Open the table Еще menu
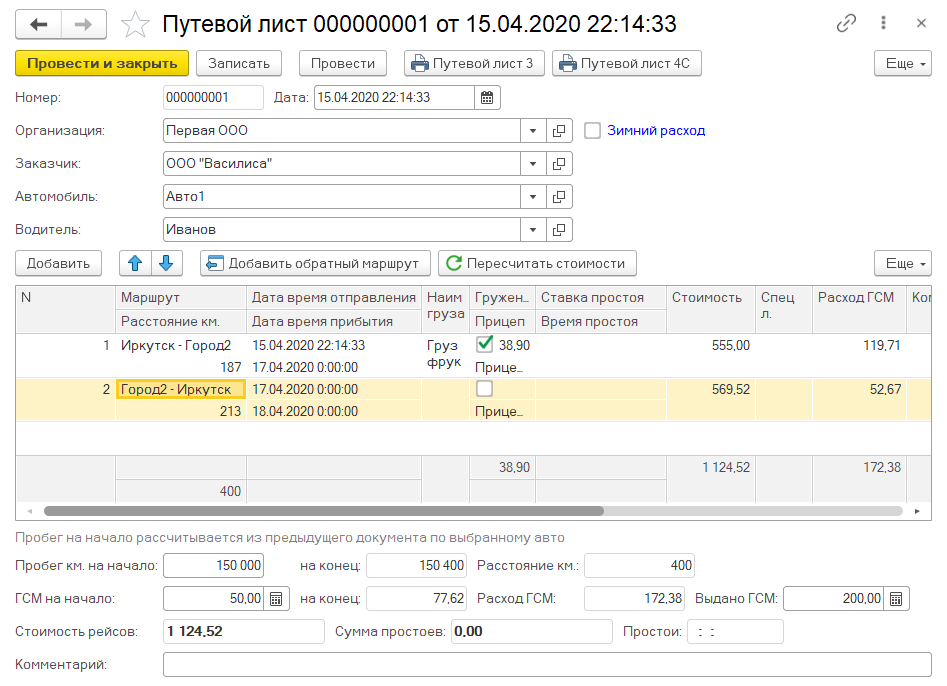The image size is (947, 686). (x=903, y=263)
